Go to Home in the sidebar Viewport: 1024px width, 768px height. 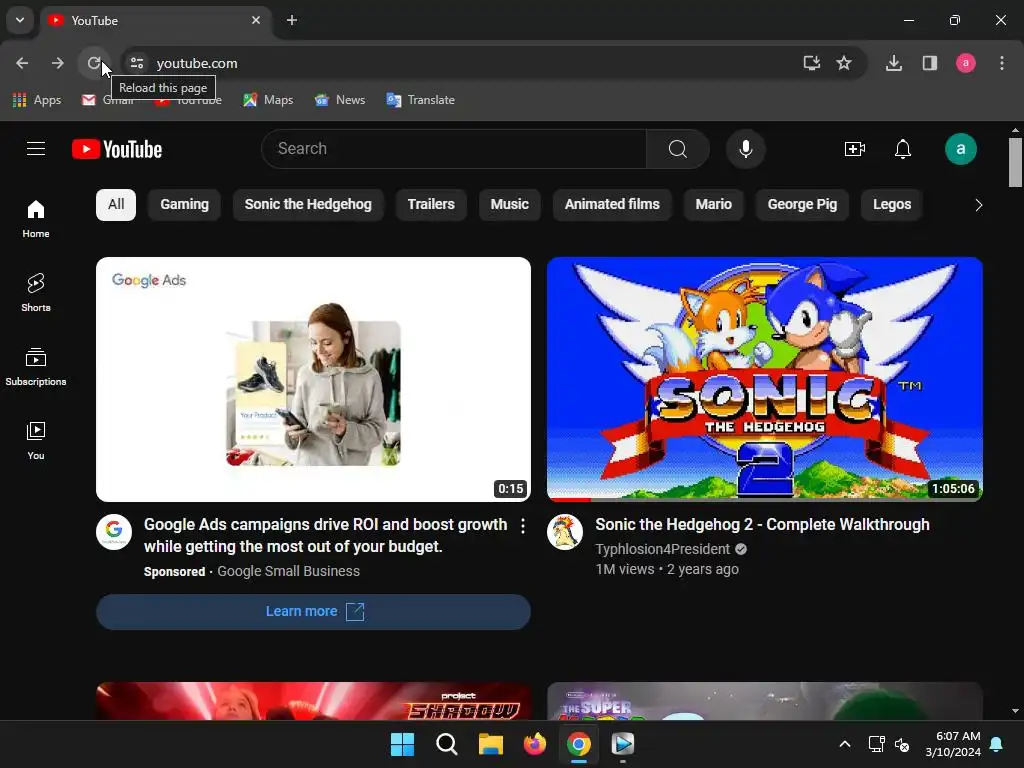click(36, 219)
